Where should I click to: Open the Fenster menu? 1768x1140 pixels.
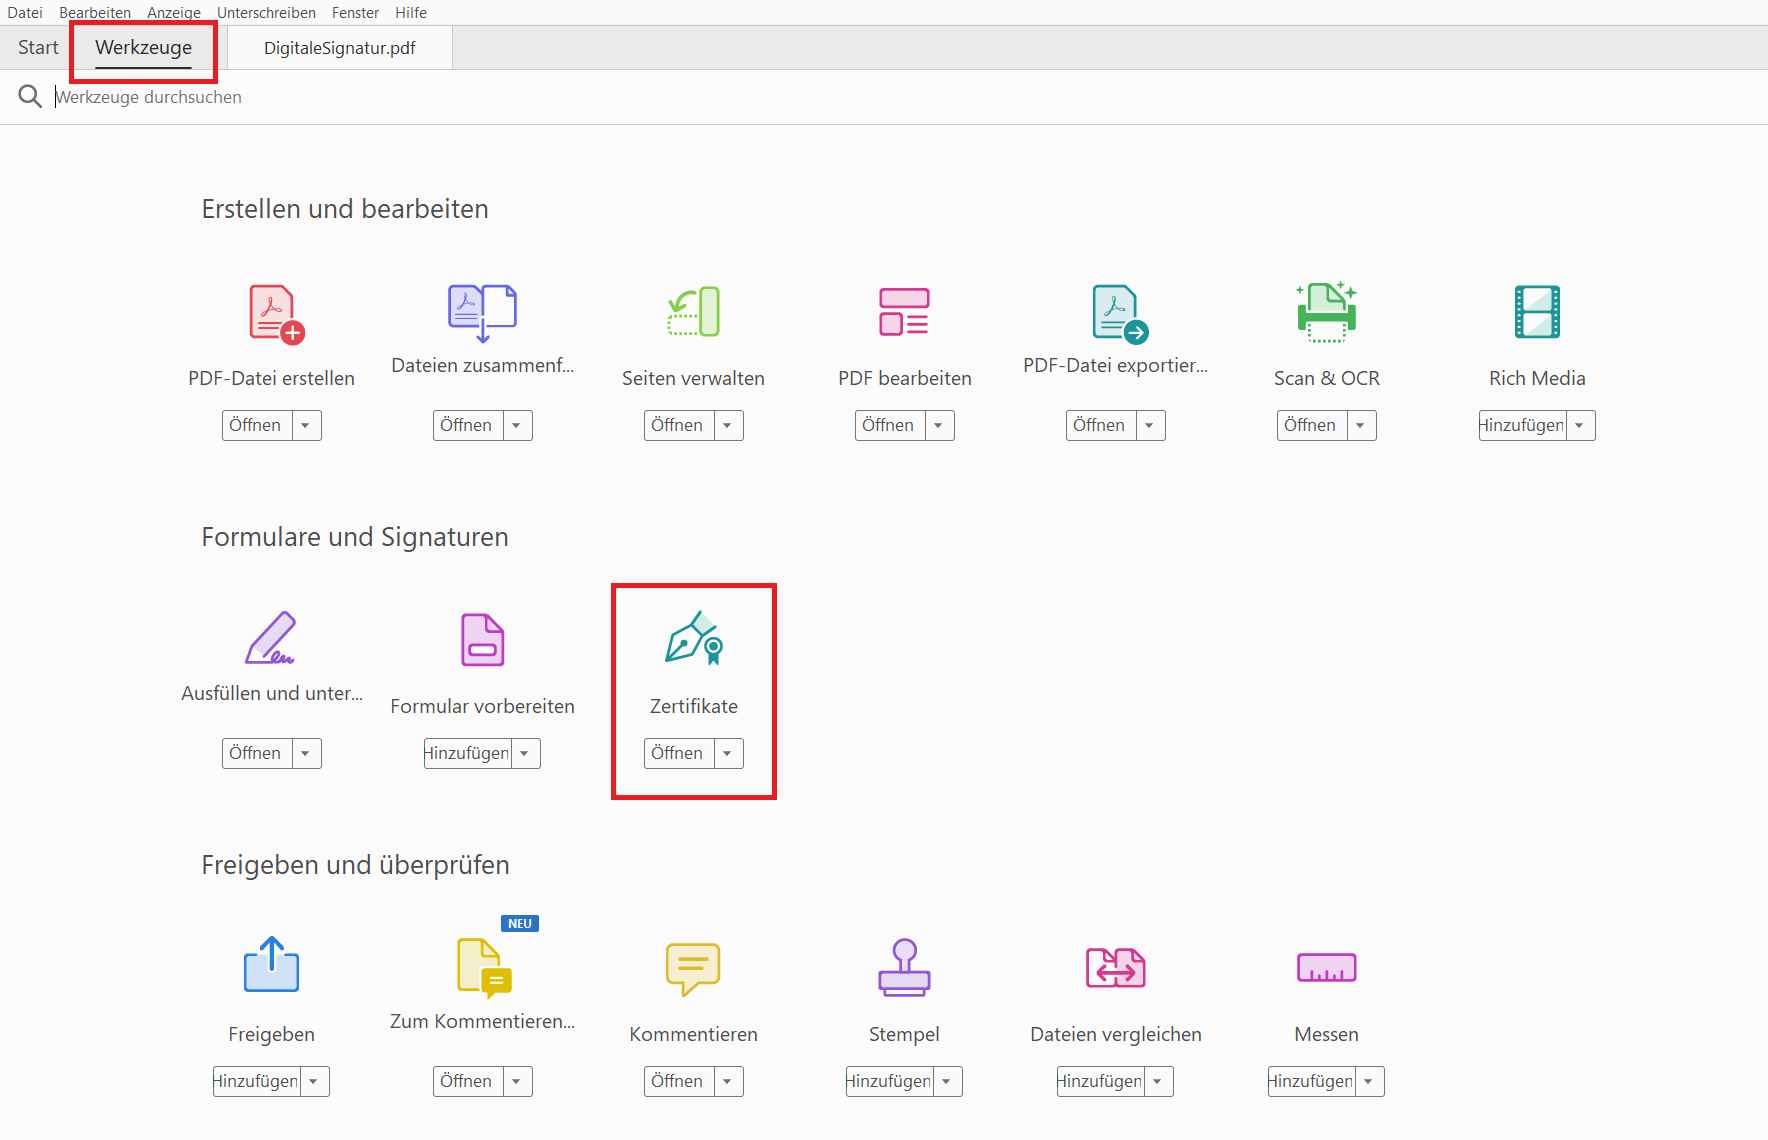(x=355, y=12)
